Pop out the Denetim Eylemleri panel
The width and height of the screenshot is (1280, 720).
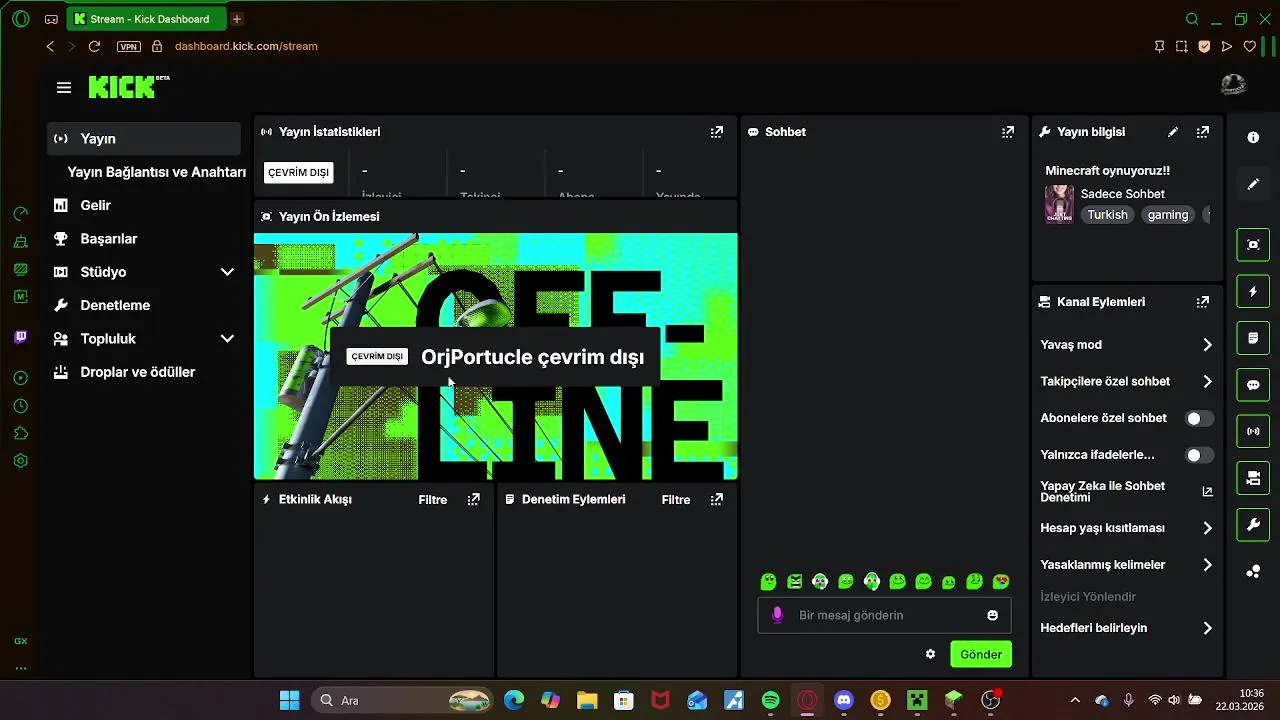pyautogui.click(x=717, y=499)
